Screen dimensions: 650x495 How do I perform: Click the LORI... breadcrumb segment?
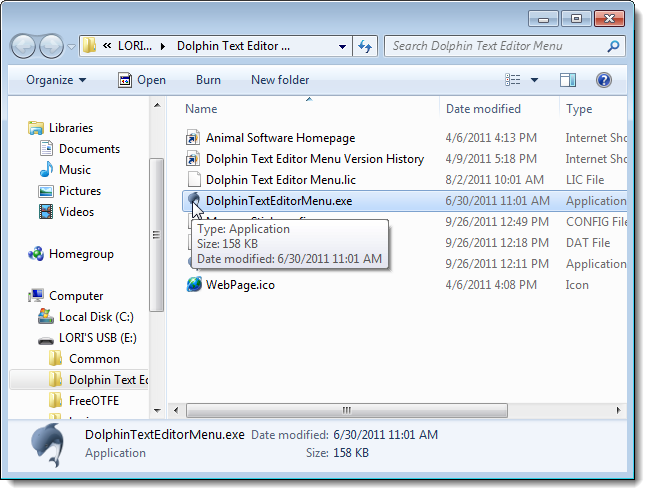point(135,46)
